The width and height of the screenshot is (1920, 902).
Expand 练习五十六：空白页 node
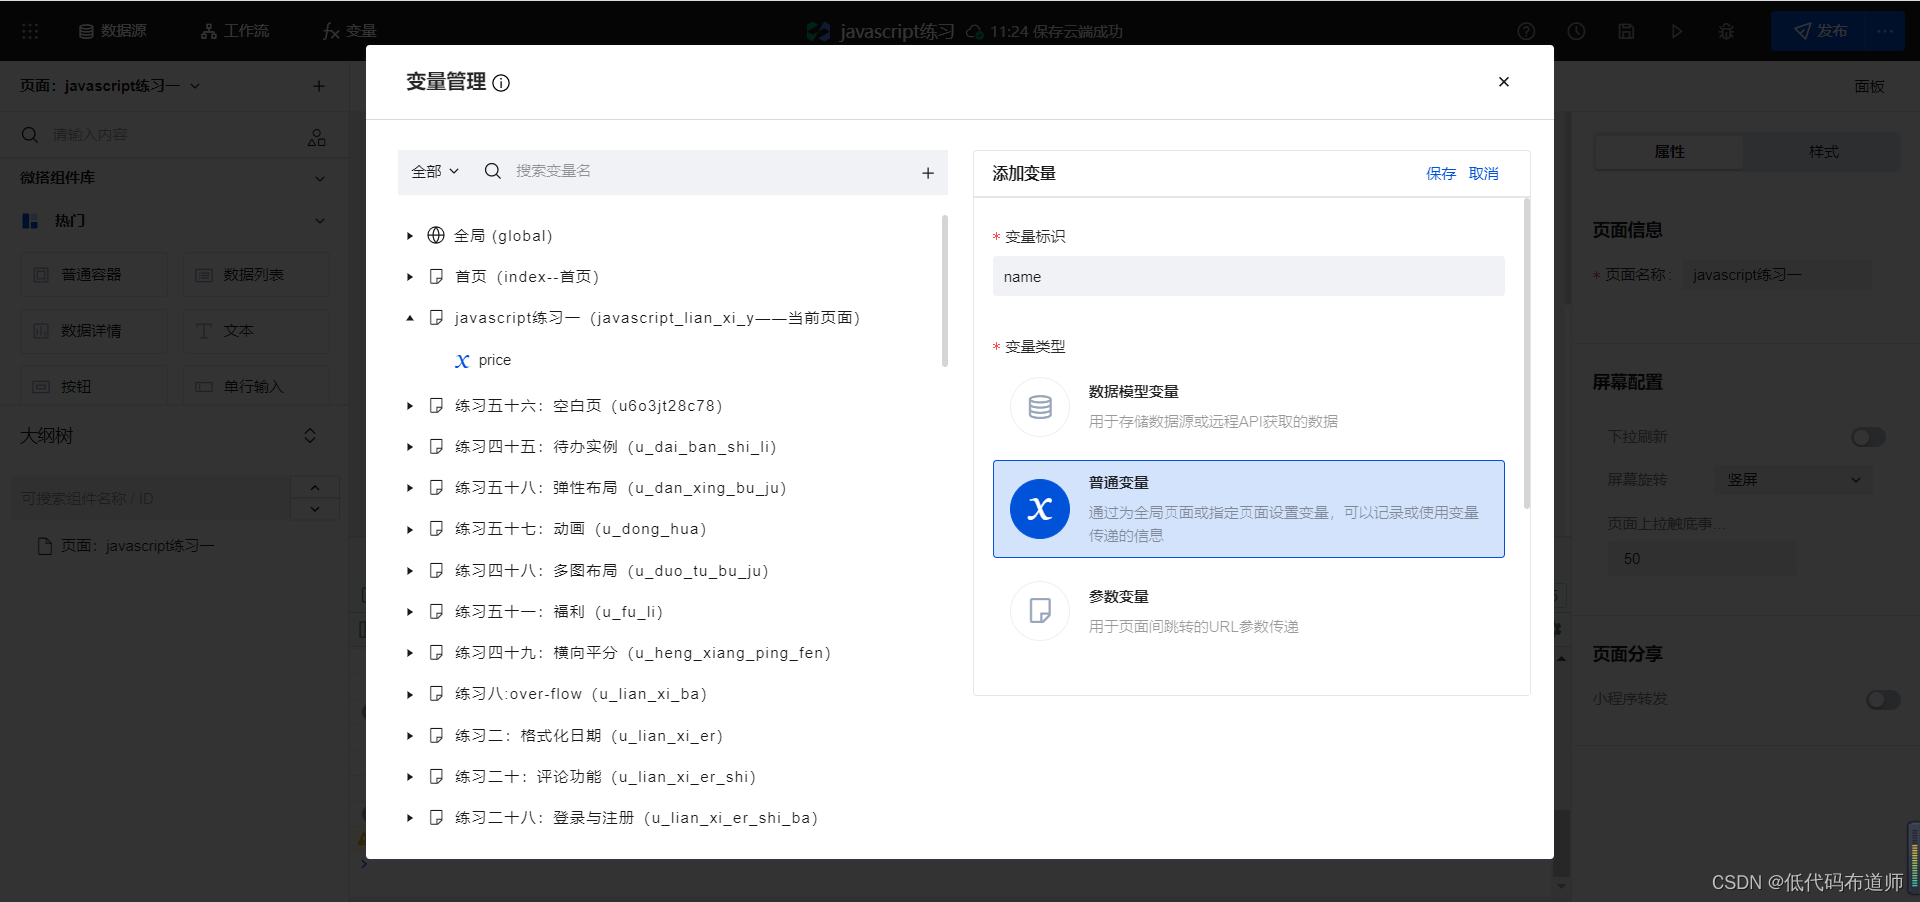(x=410, y=406)
